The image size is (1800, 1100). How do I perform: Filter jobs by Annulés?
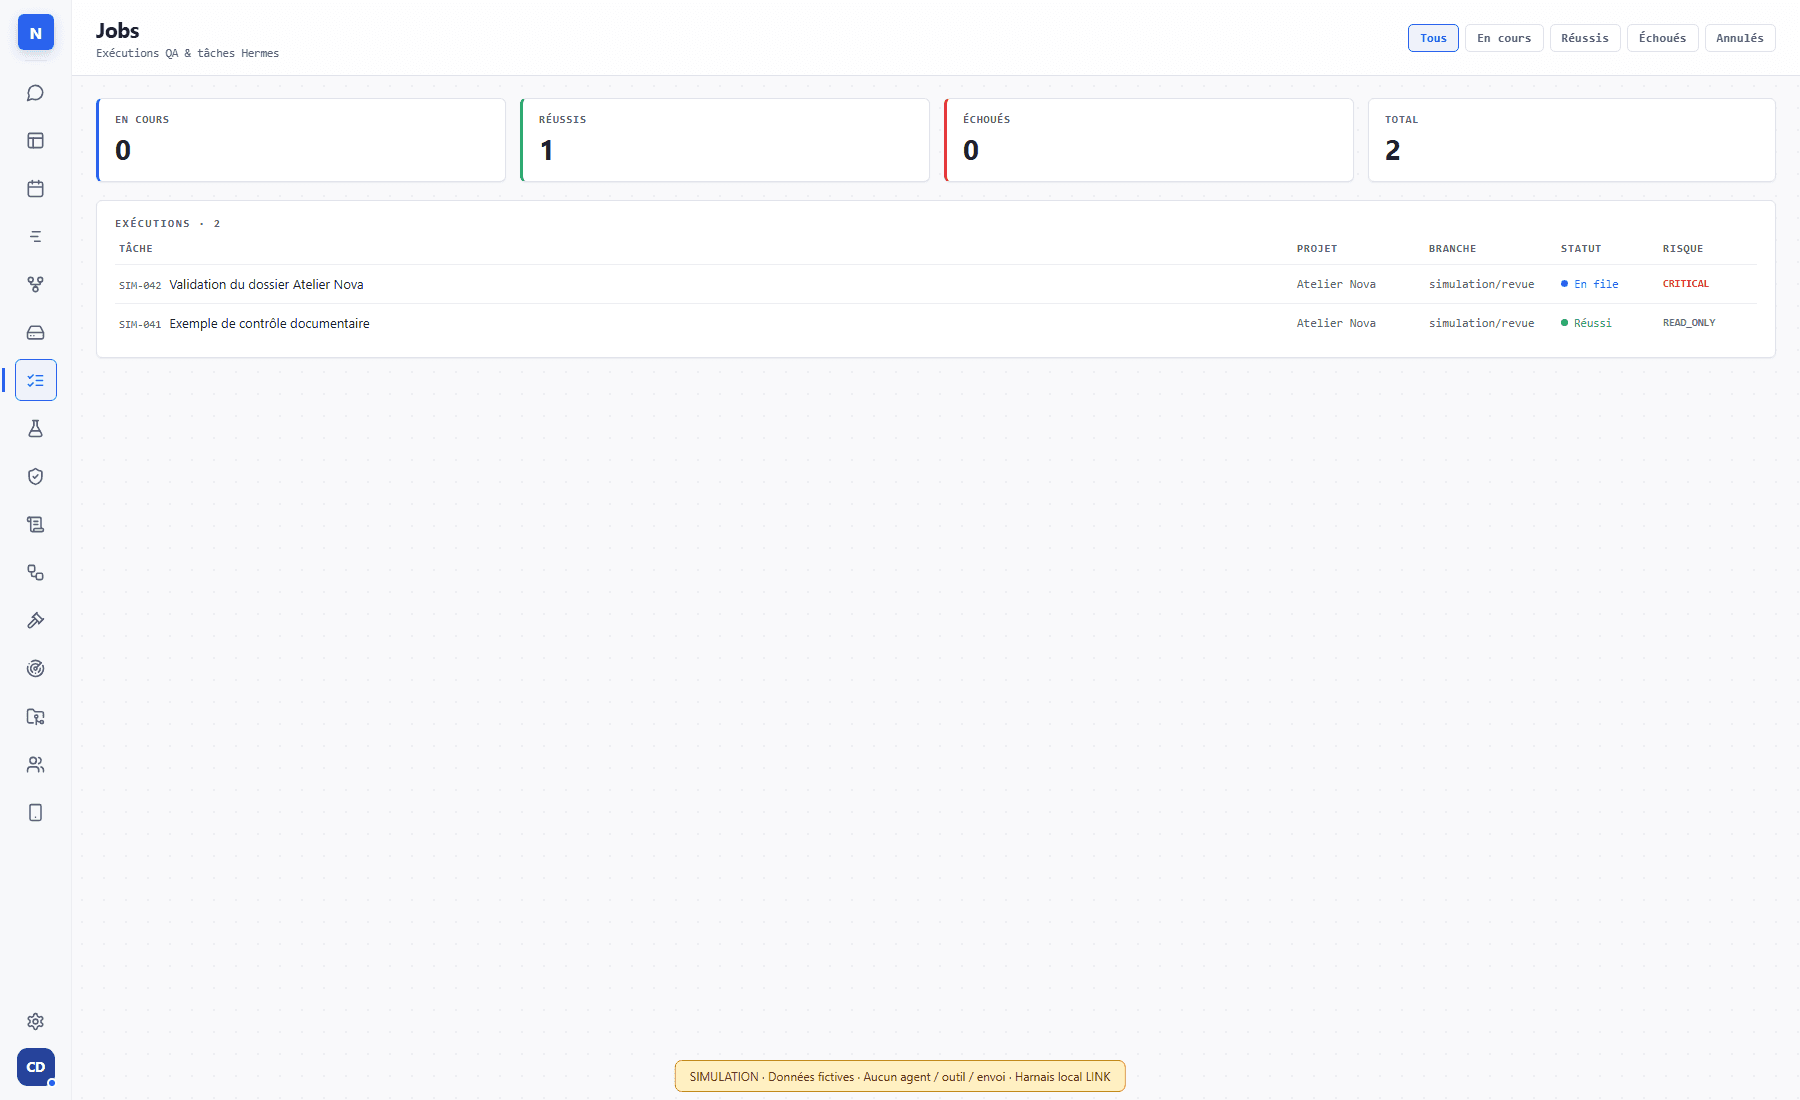tap(1740, 38)
